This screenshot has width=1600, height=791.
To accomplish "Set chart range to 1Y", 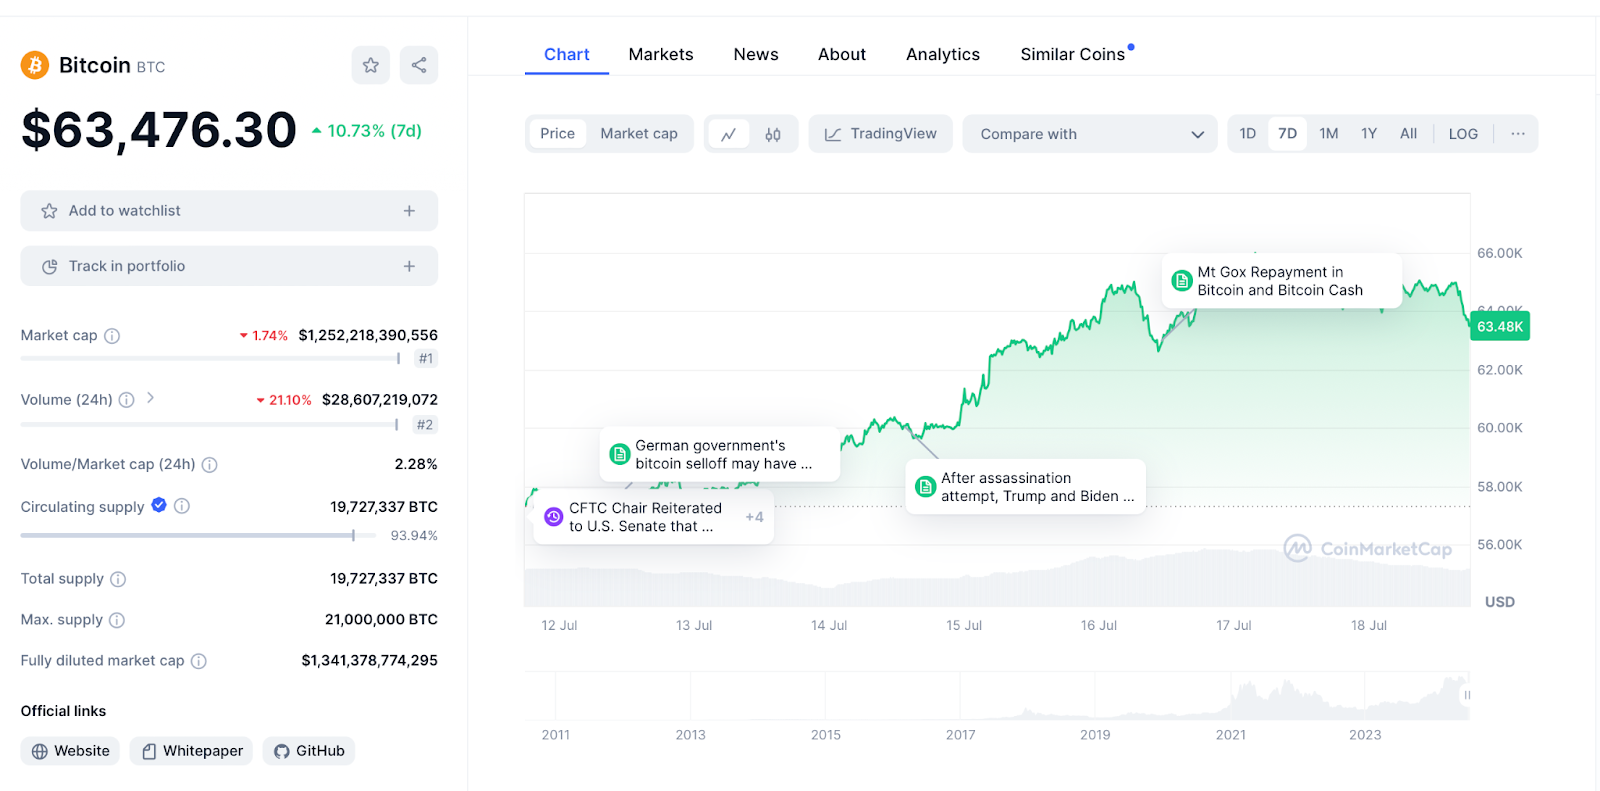I will pyautogui.click(x=1369, y=134).
